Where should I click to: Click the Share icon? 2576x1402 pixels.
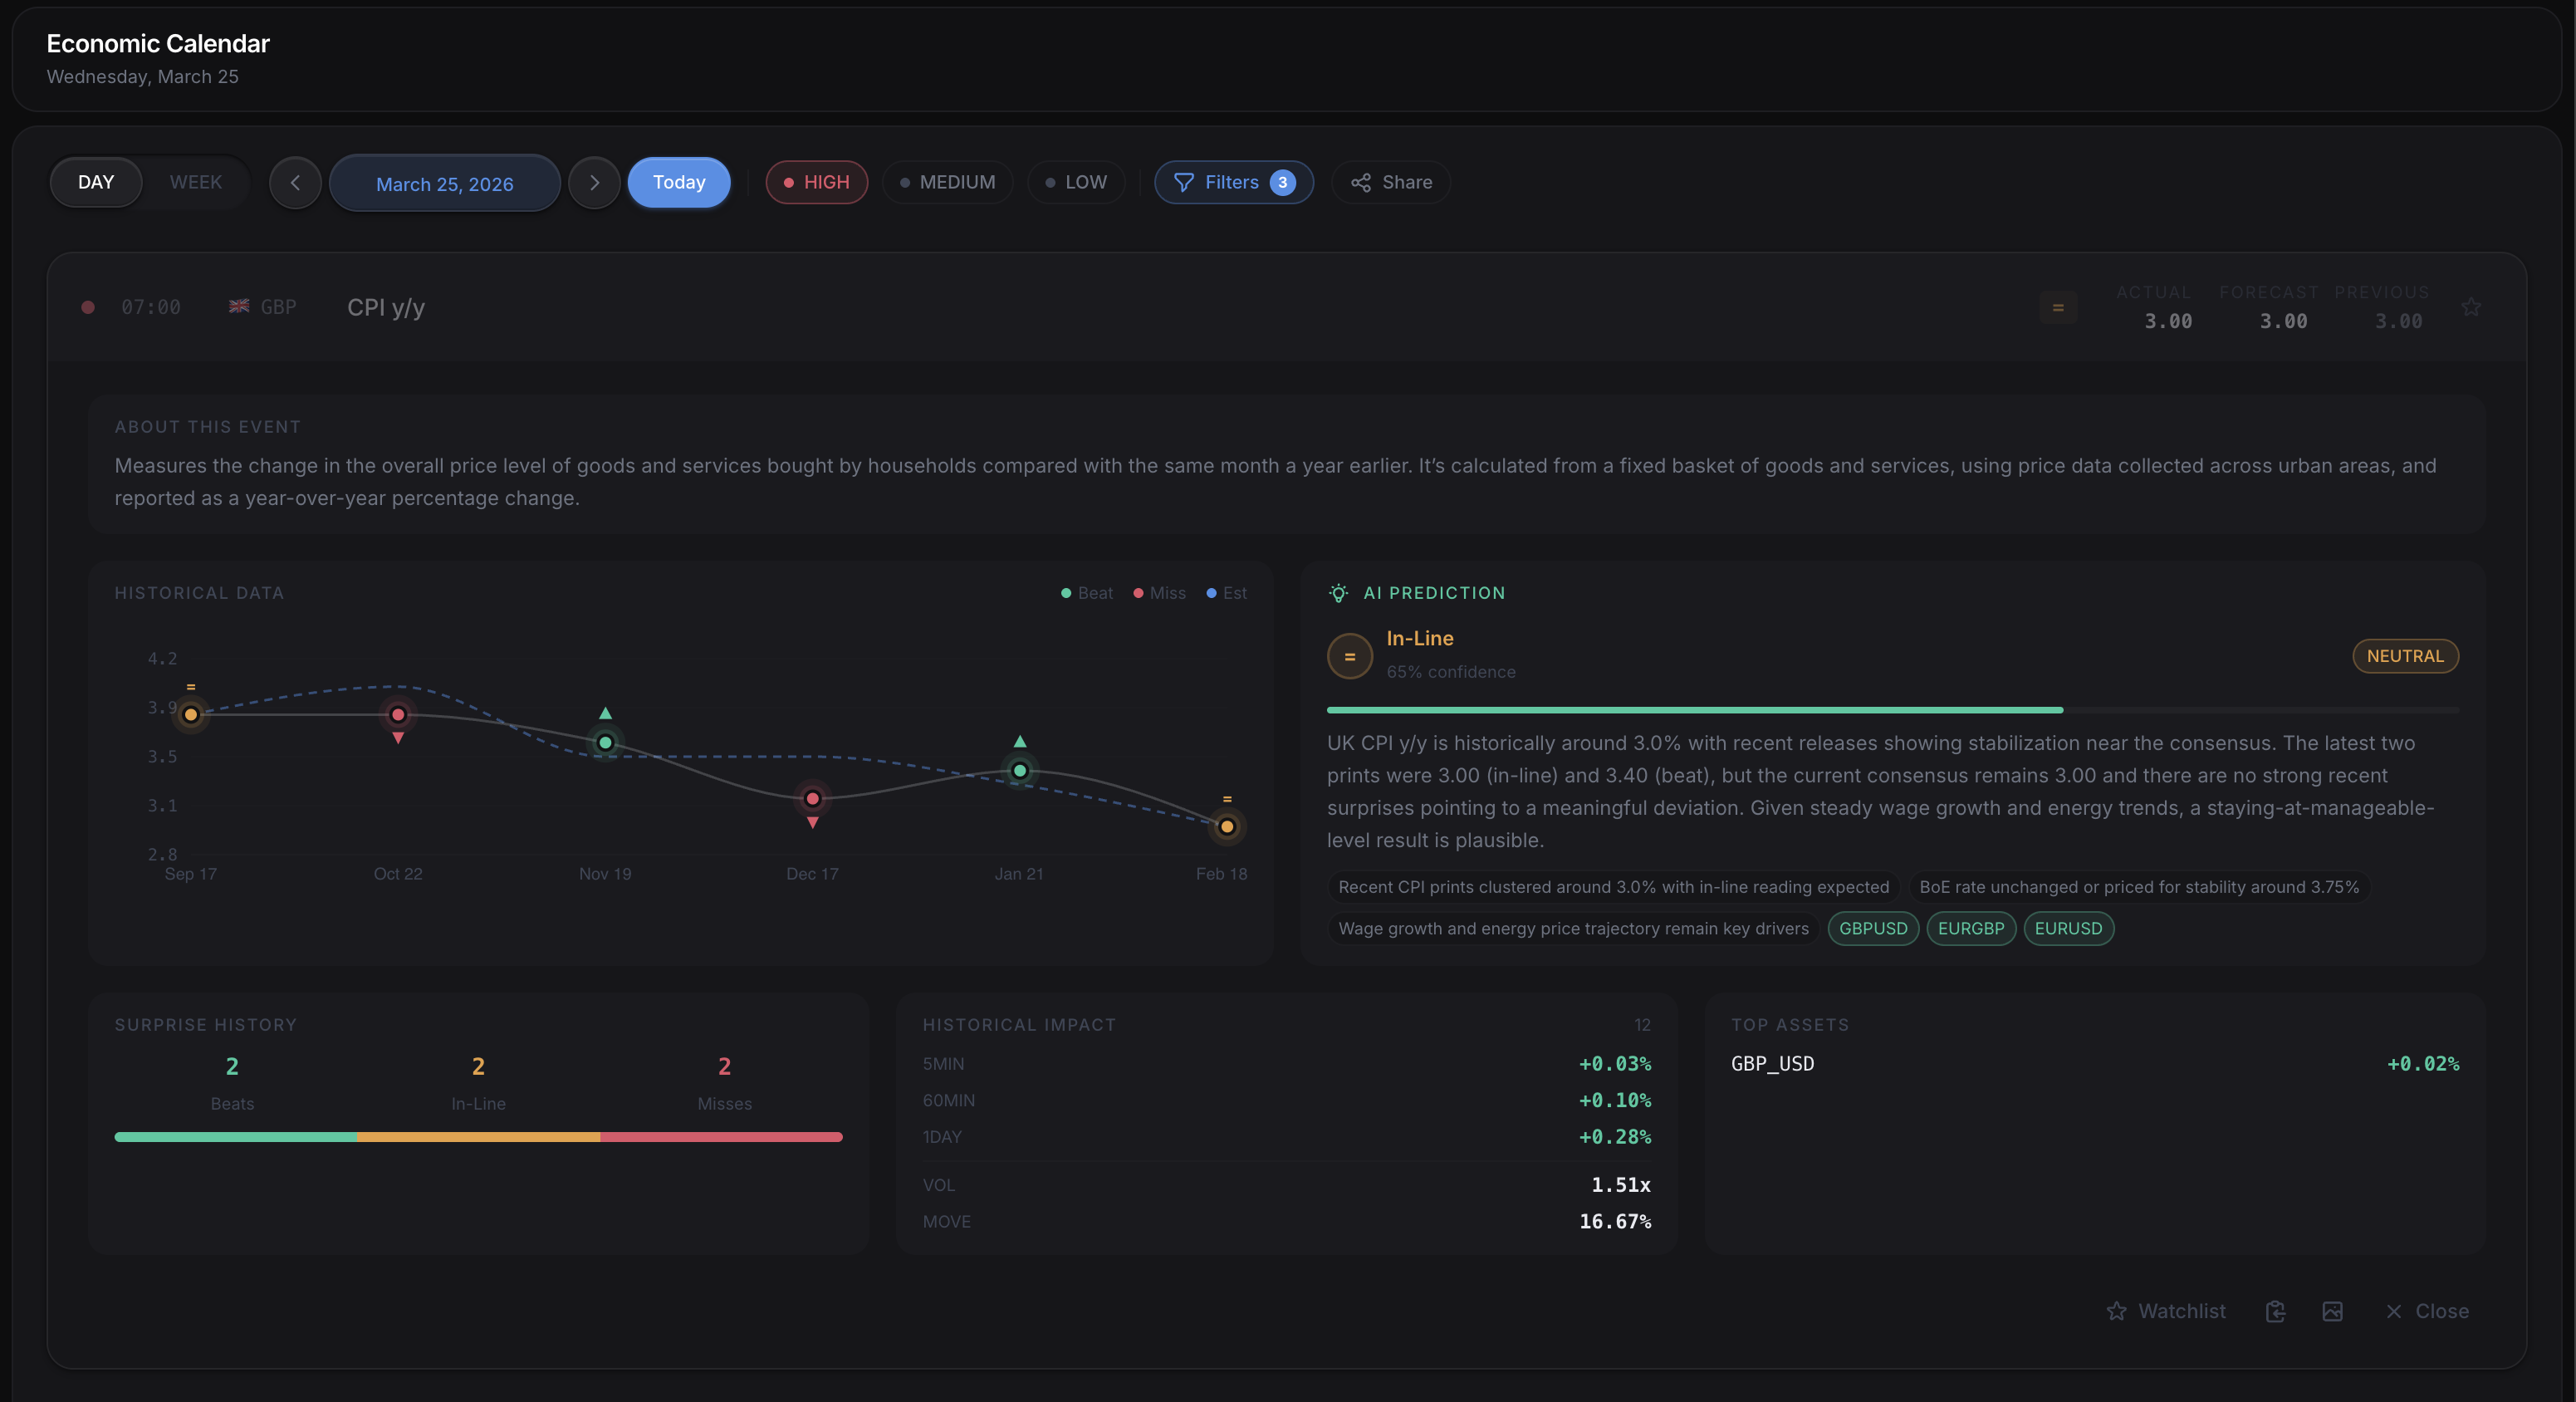click(x=1360, y=182)
